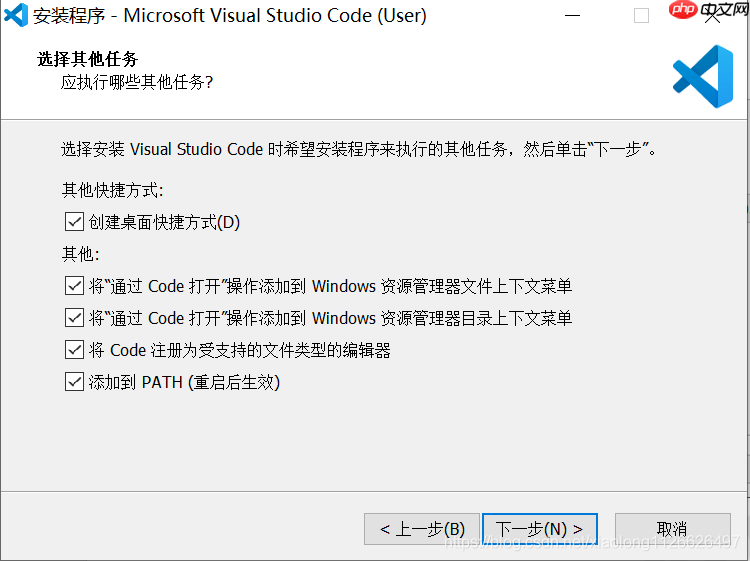The image size is (750, 561).
Task: Toggle the add to PATH checkbox
Action: [74, 382]
